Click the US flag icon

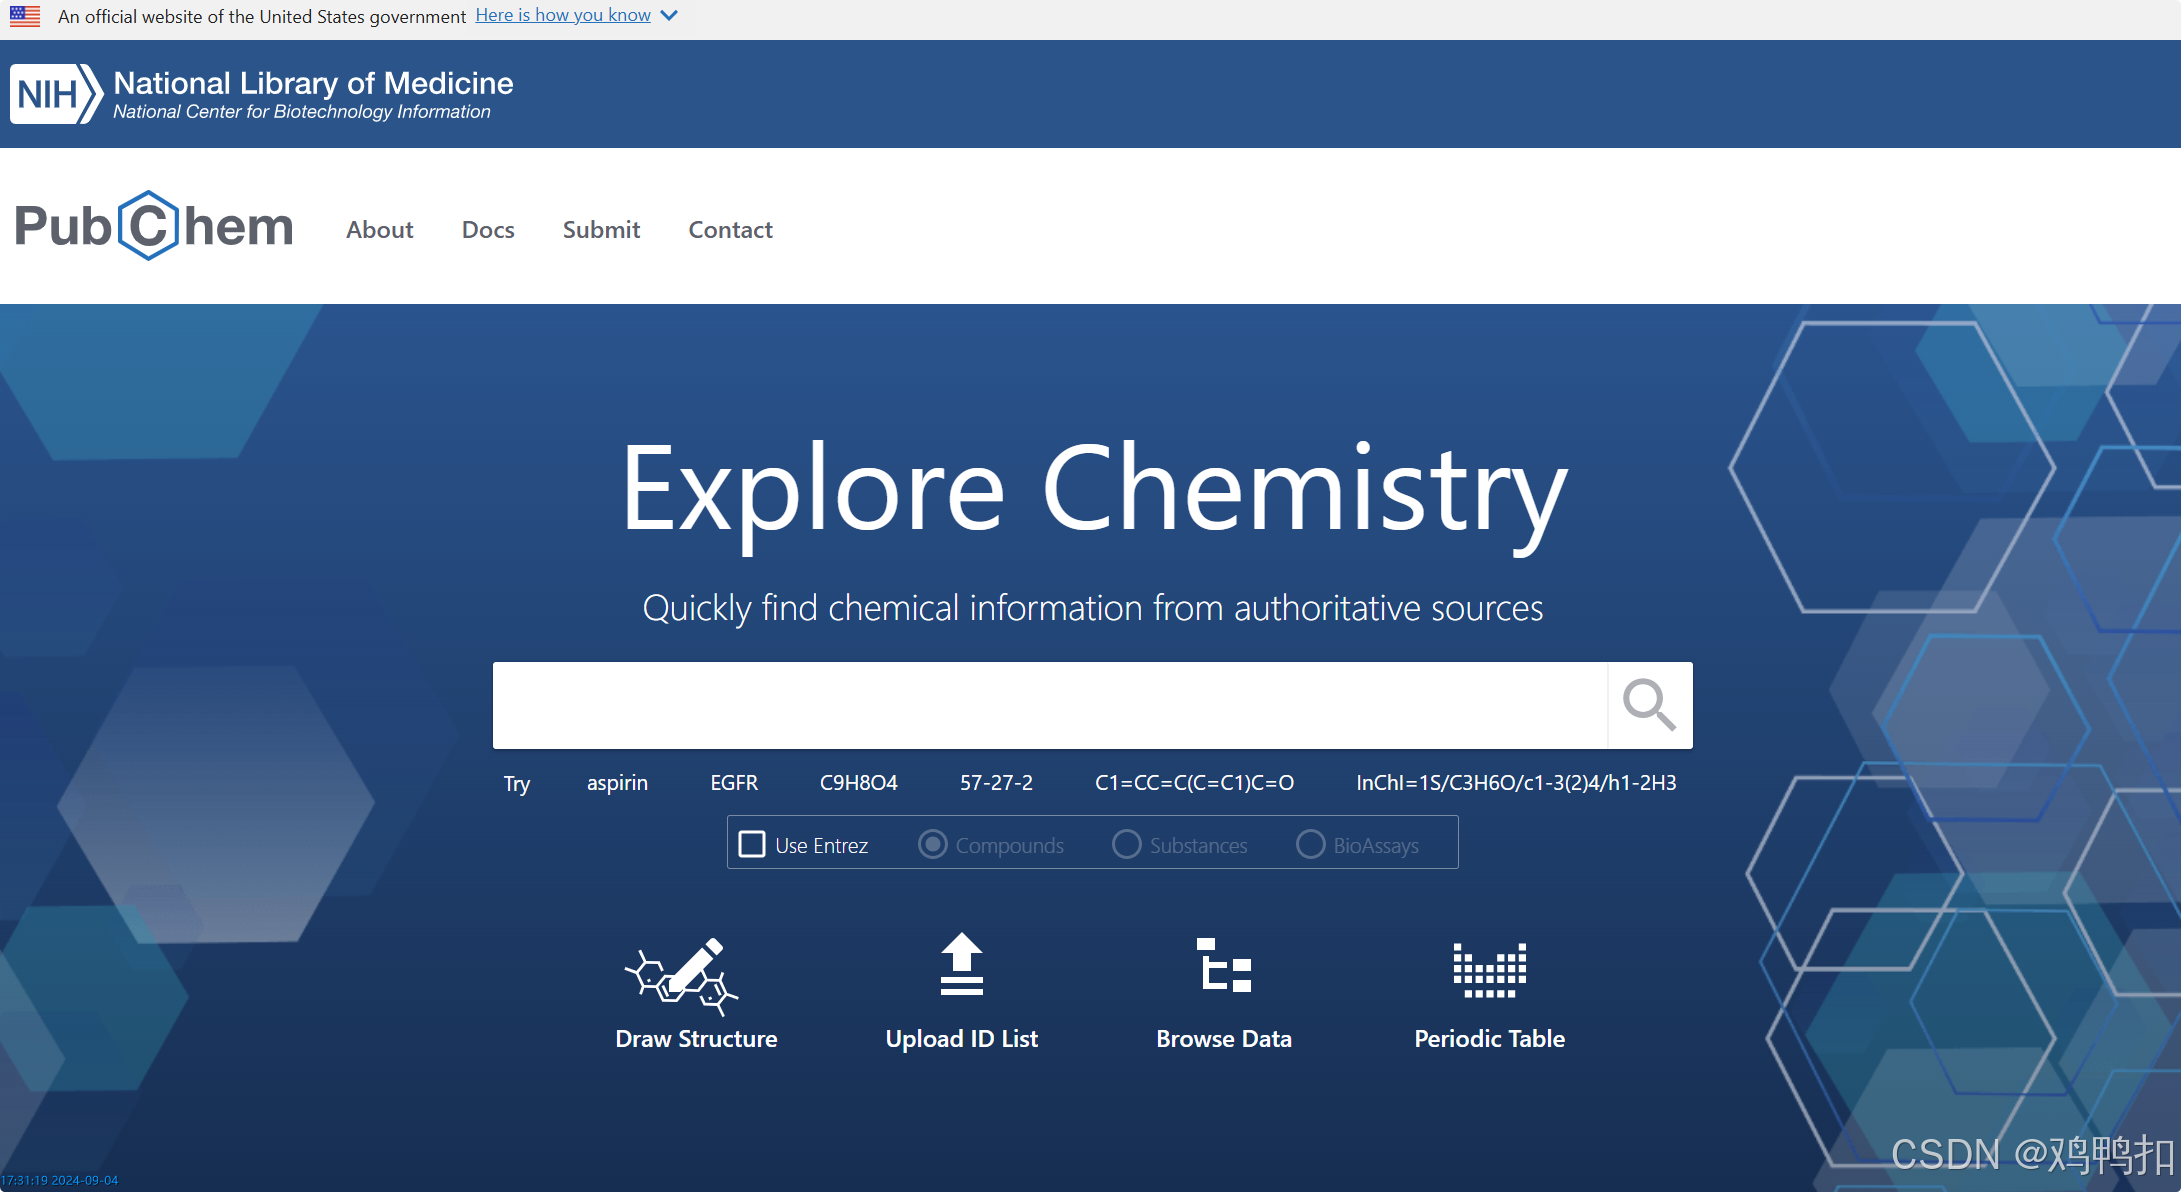(25, 16)
